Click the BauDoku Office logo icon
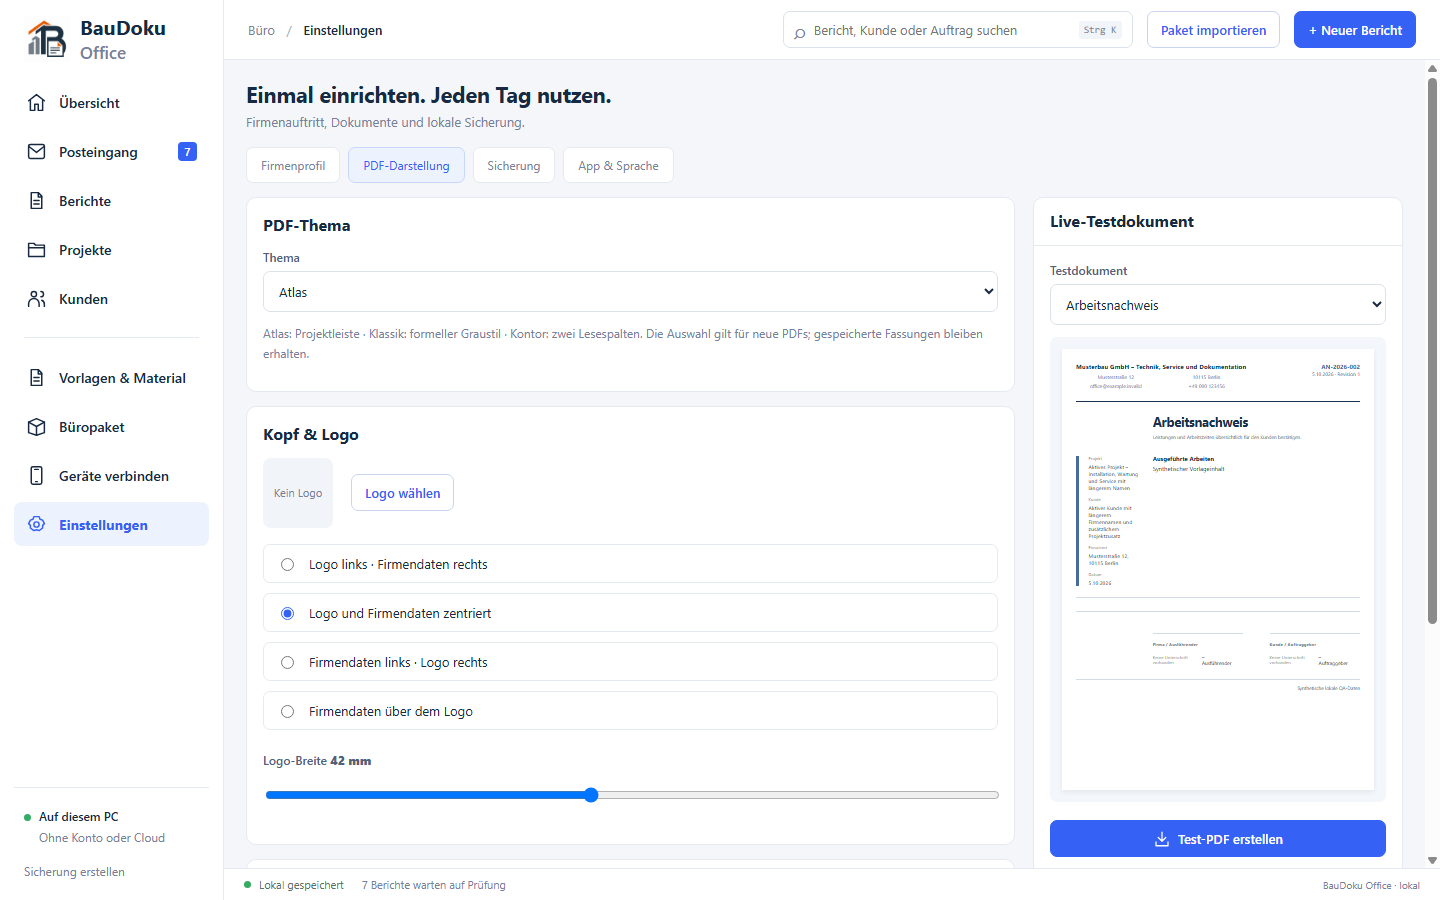This screenshot has width=1440, height=900. 46,39
